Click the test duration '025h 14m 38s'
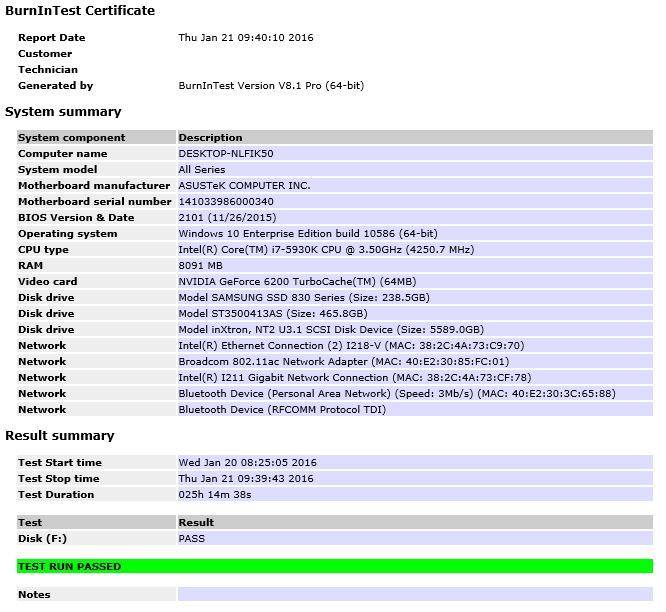 pos(215,495)
